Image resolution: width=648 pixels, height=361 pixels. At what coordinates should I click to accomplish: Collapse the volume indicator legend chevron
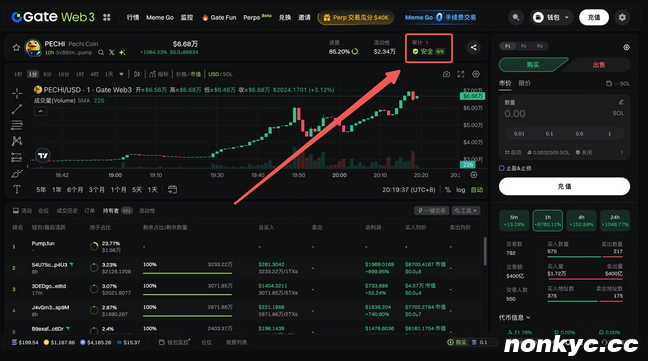40,112
